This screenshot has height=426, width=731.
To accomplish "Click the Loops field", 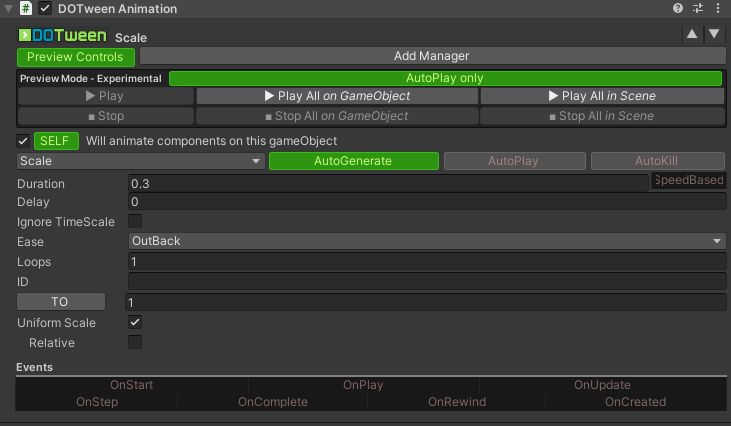I will [x=427, y=261].
